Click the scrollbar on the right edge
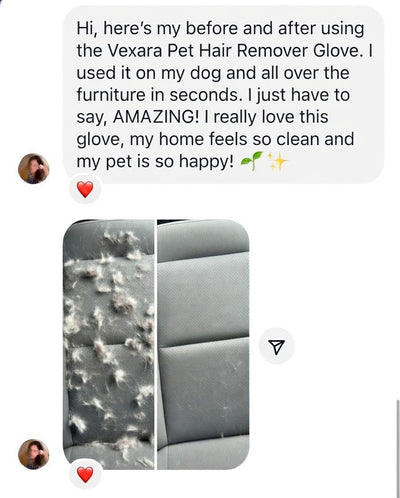The width and height of the screenshot is (400, 498). click(398, 448)
